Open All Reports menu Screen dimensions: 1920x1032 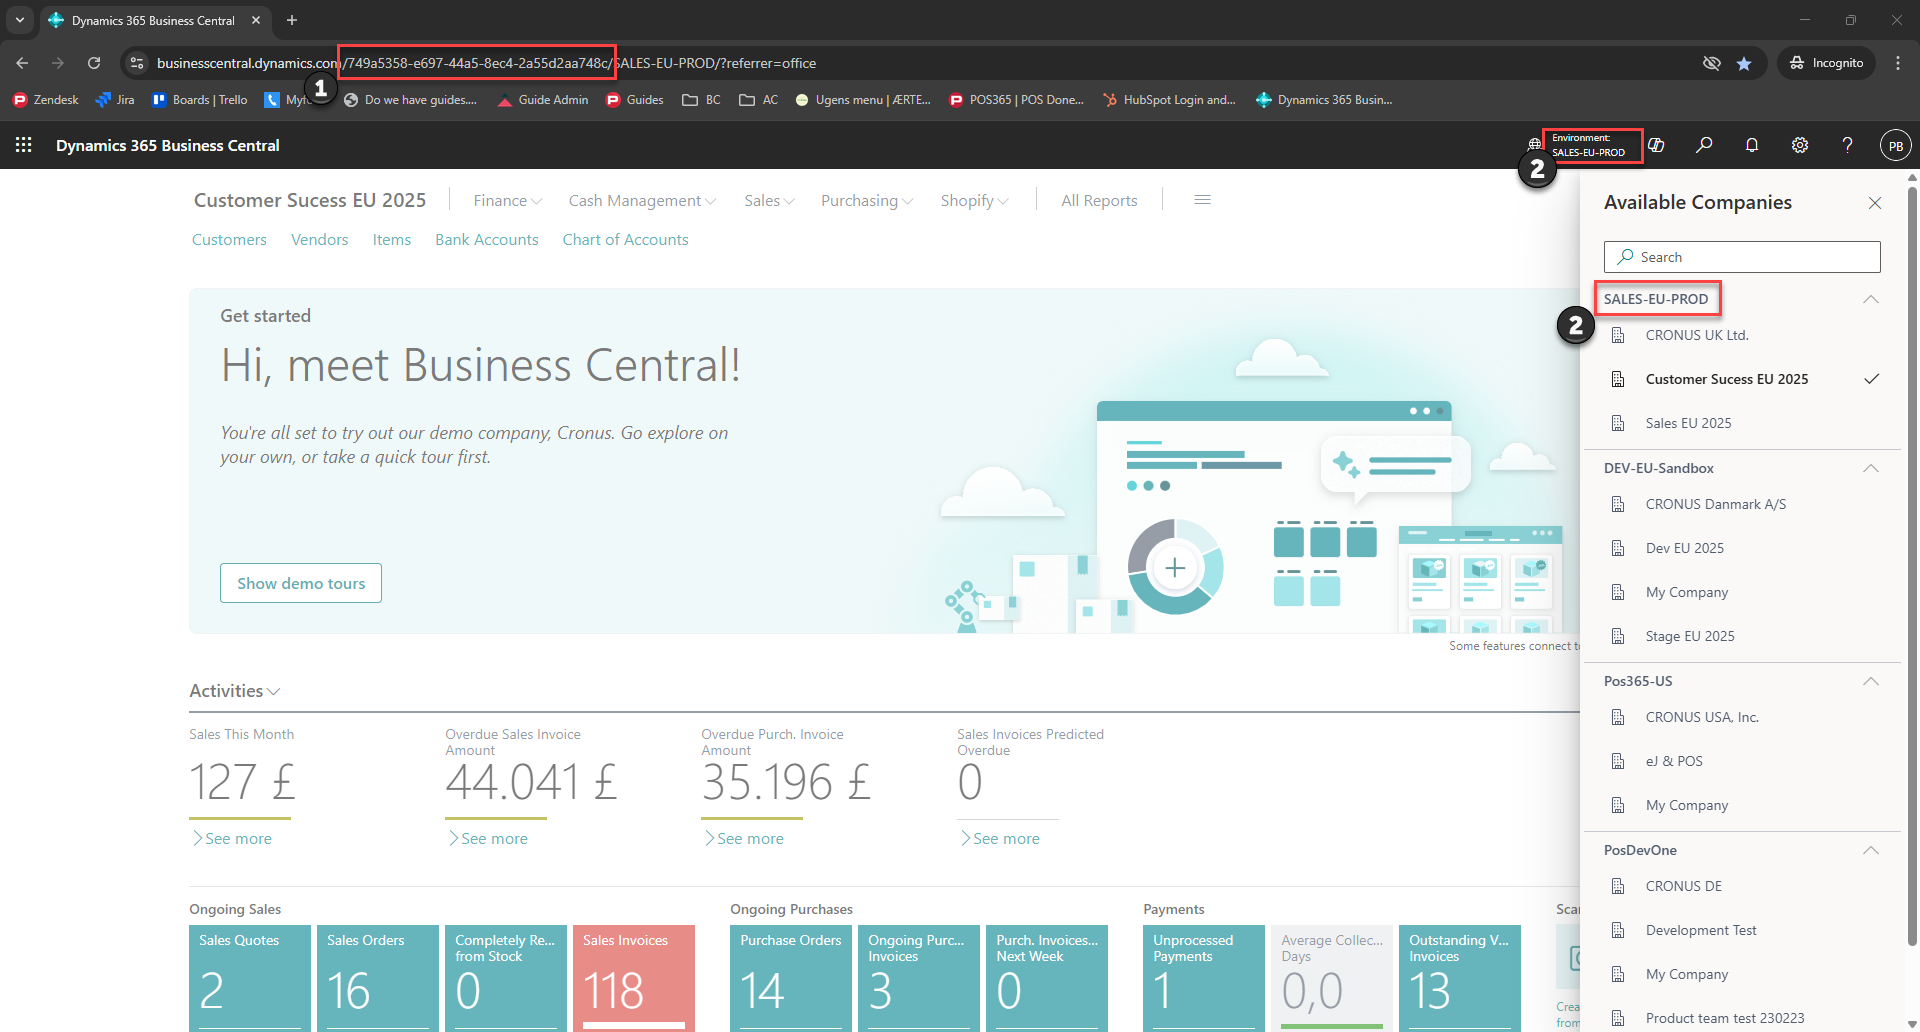click(x=1099, y=201)
